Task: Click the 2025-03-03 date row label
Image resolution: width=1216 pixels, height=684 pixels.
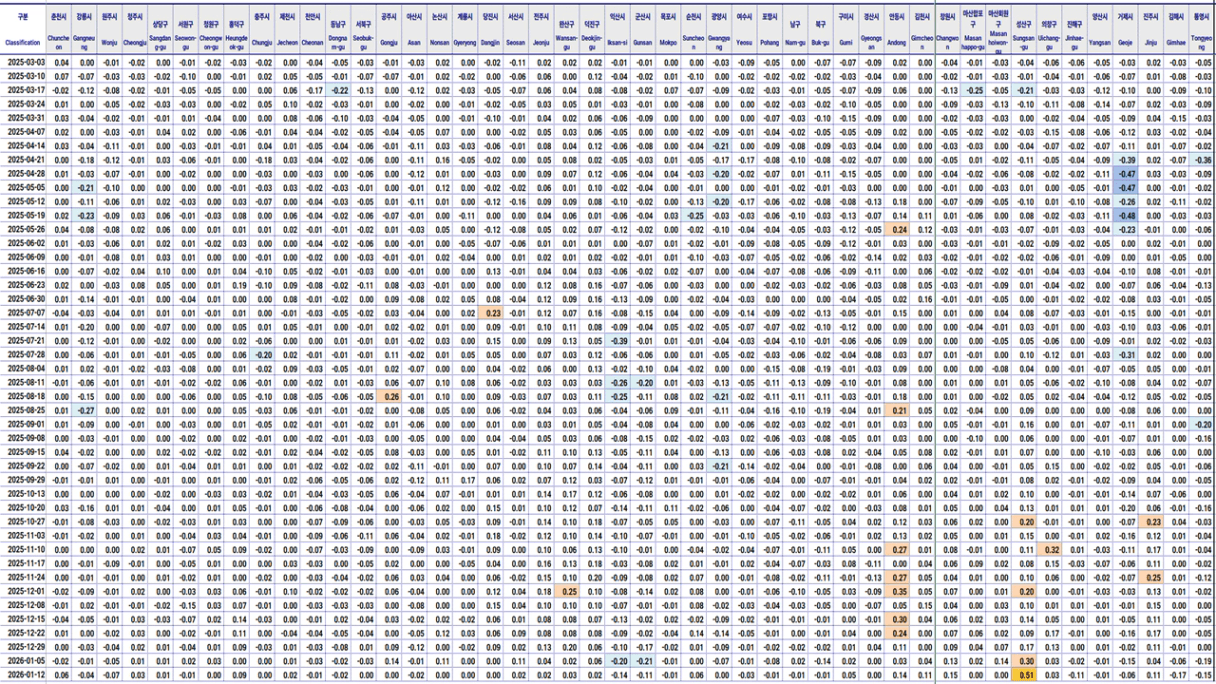Action: click(23, 62)
